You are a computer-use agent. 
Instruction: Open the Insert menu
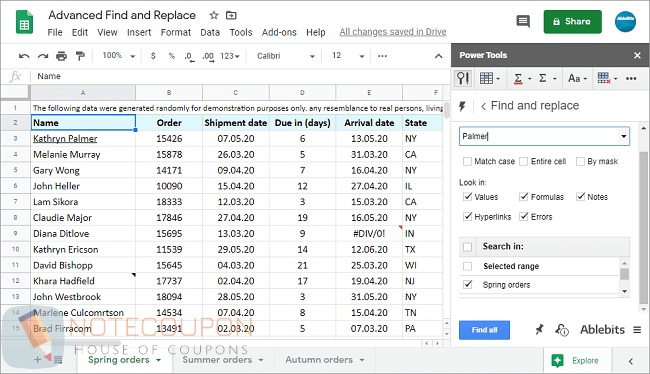pos(139,32)
